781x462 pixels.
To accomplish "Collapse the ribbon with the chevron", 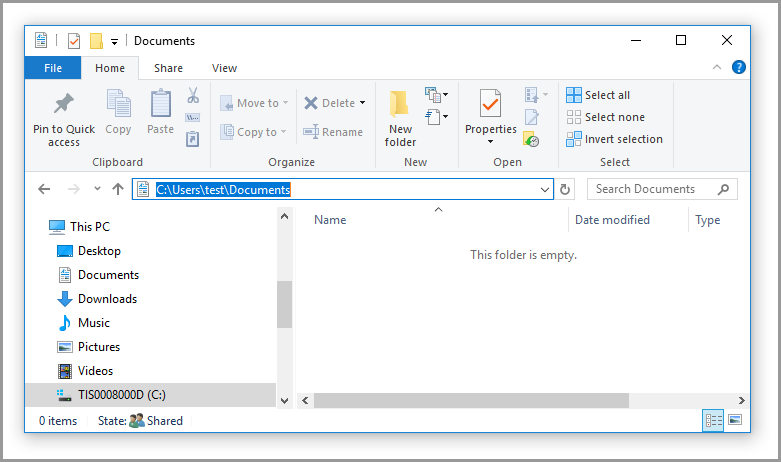I will 717,67.
